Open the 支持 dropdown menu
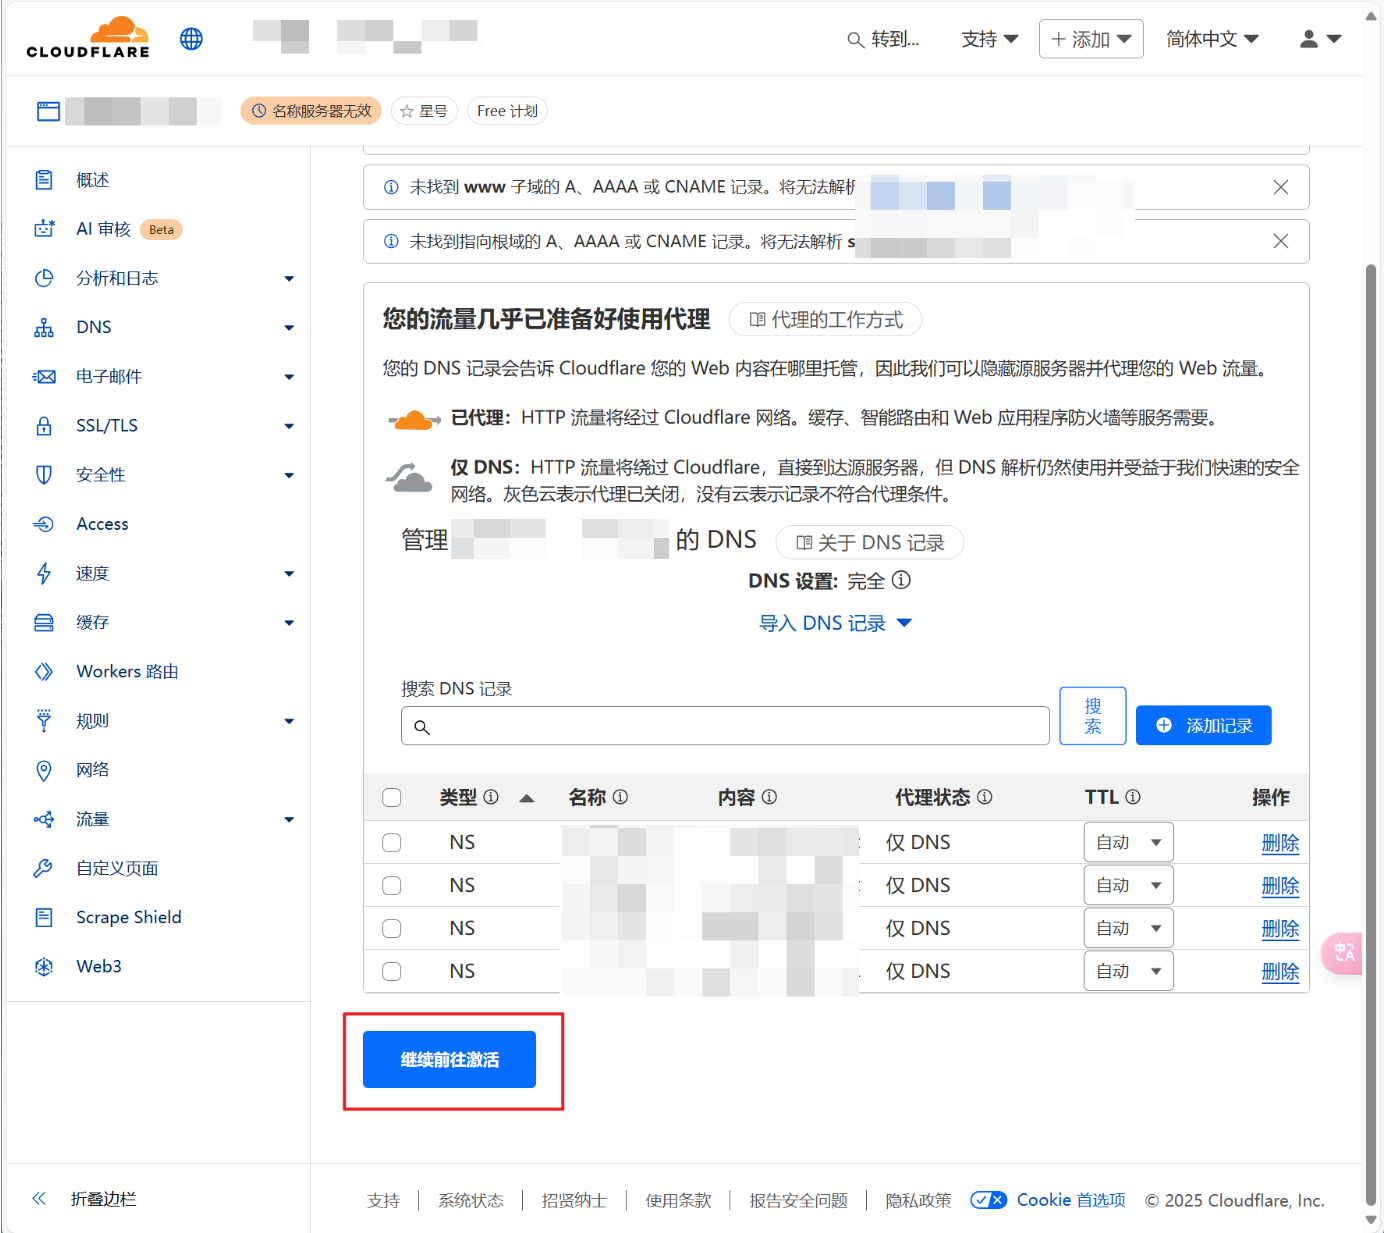 989,39
